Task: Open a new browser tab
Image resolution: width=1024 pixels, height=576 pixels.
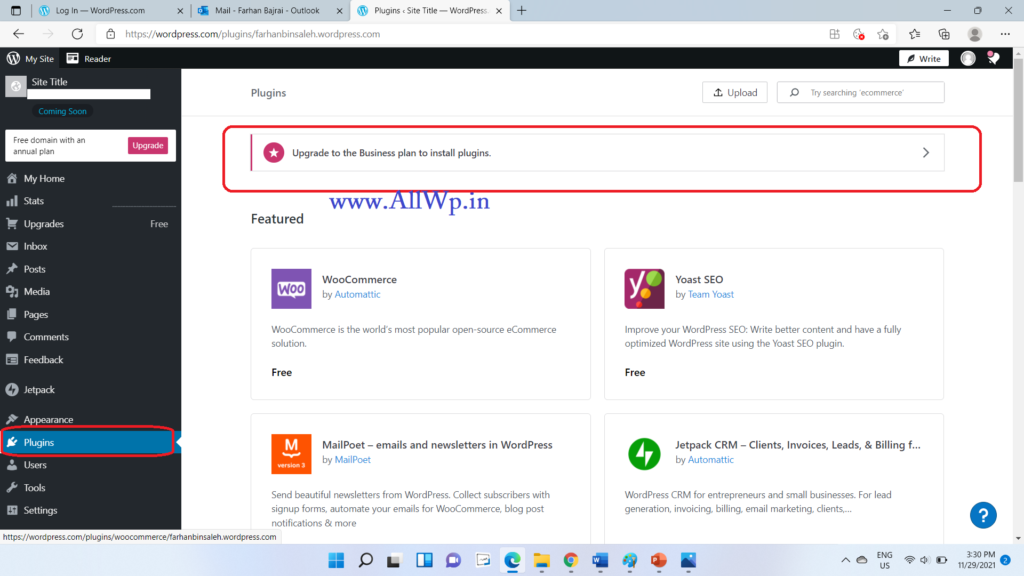Action: coord(521,10)
